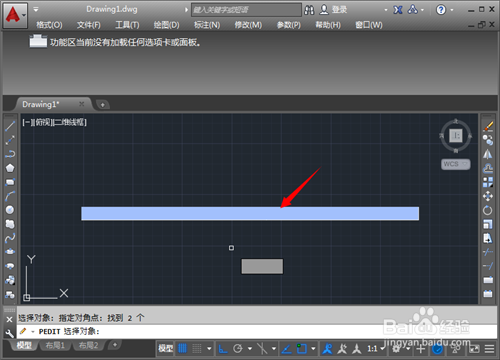Toggle isometric drafting in status bar
The image size is (500, 360).
click(262, 349)
